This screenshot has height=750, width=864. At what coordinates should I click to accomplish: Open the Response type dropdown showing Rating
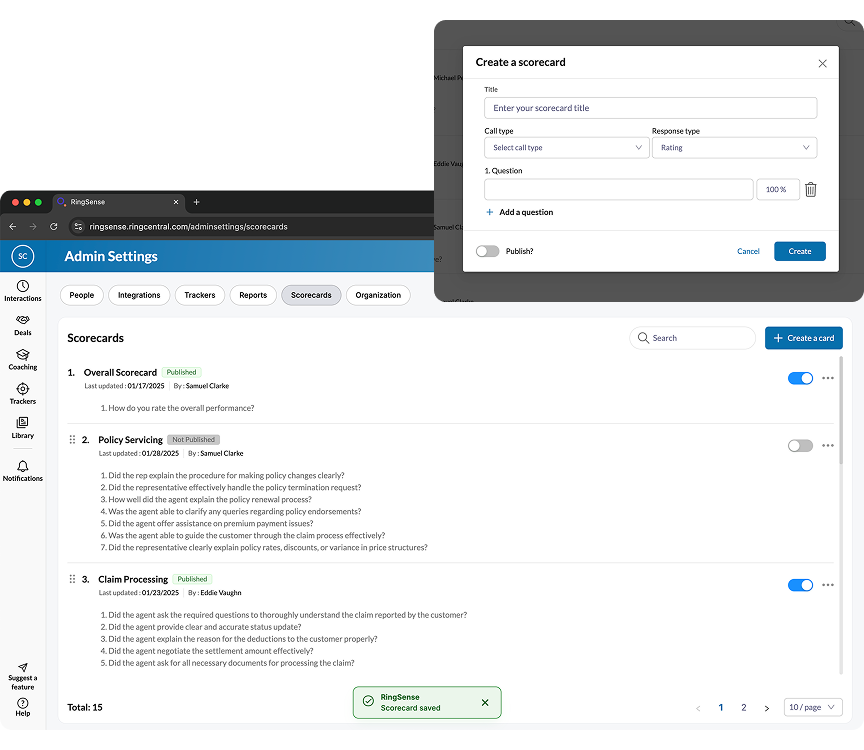click(x=734, y=147)
